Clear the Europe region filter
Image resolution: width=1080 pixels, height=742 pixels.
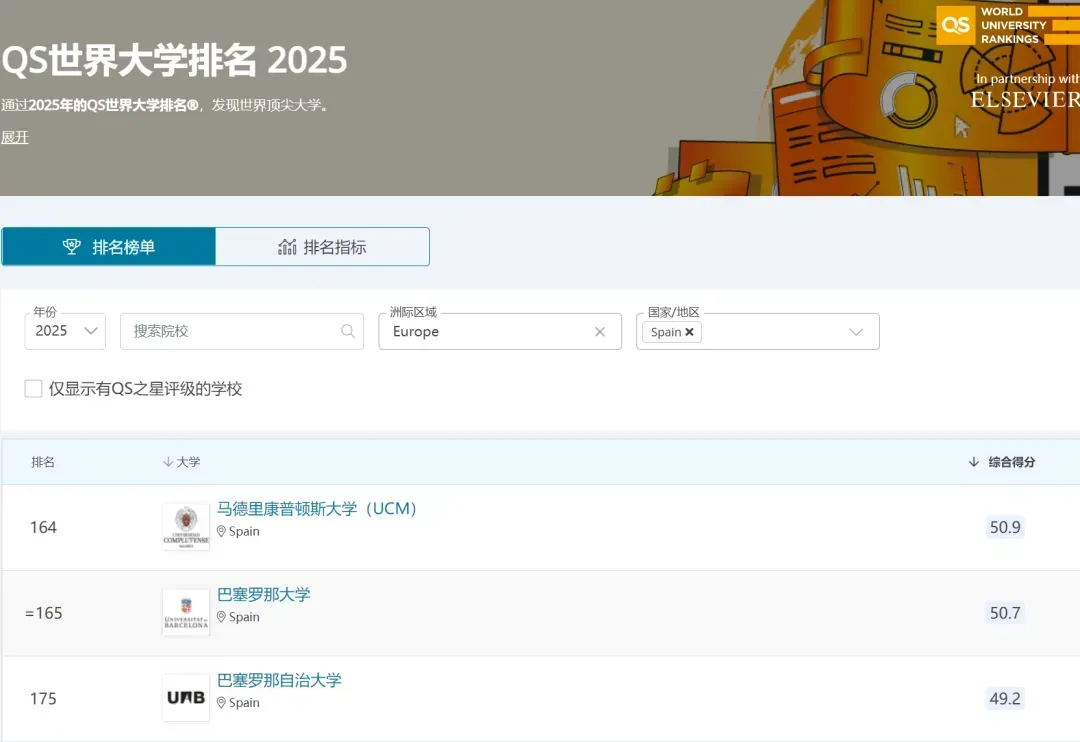click(x=600, y=332)
